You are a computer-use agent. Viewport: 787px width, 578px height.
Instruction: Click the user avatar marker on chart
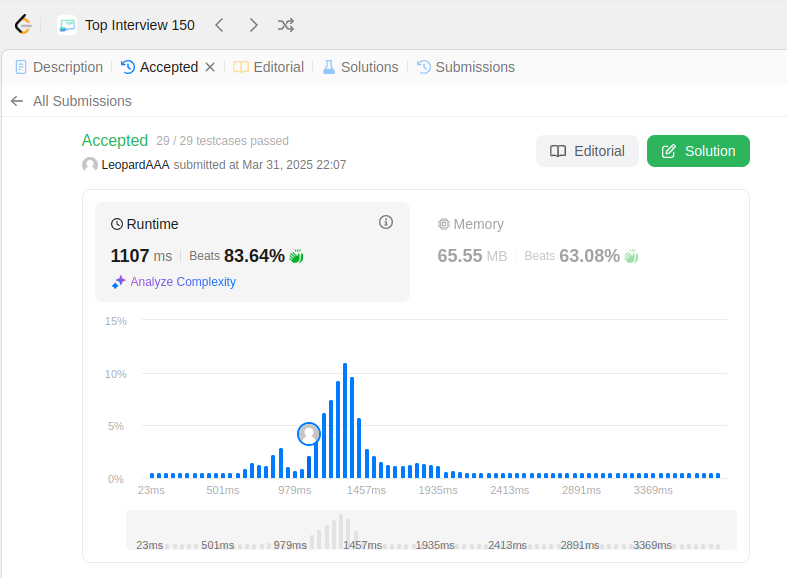309,434
